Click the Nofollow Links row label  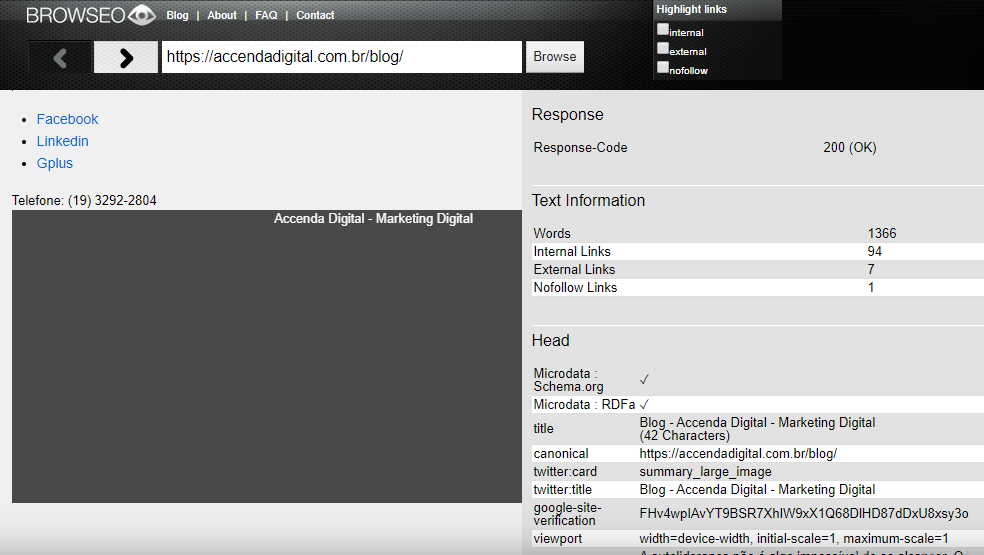click(575, 288)
